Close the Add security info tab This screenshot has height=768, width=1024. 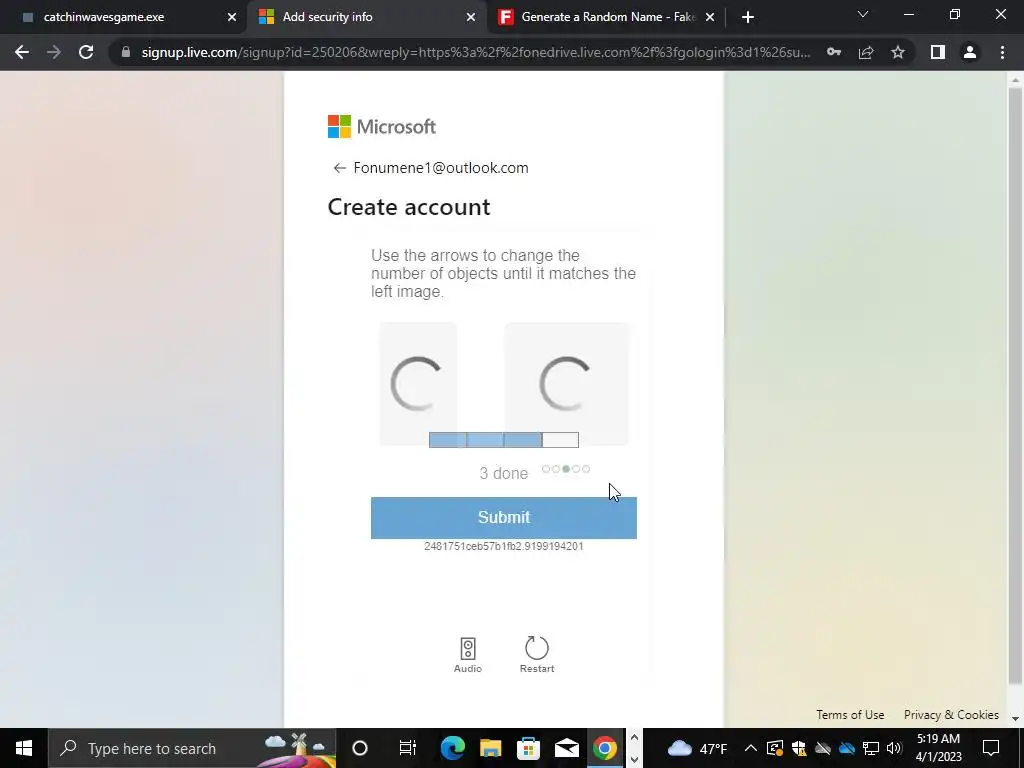471,17
